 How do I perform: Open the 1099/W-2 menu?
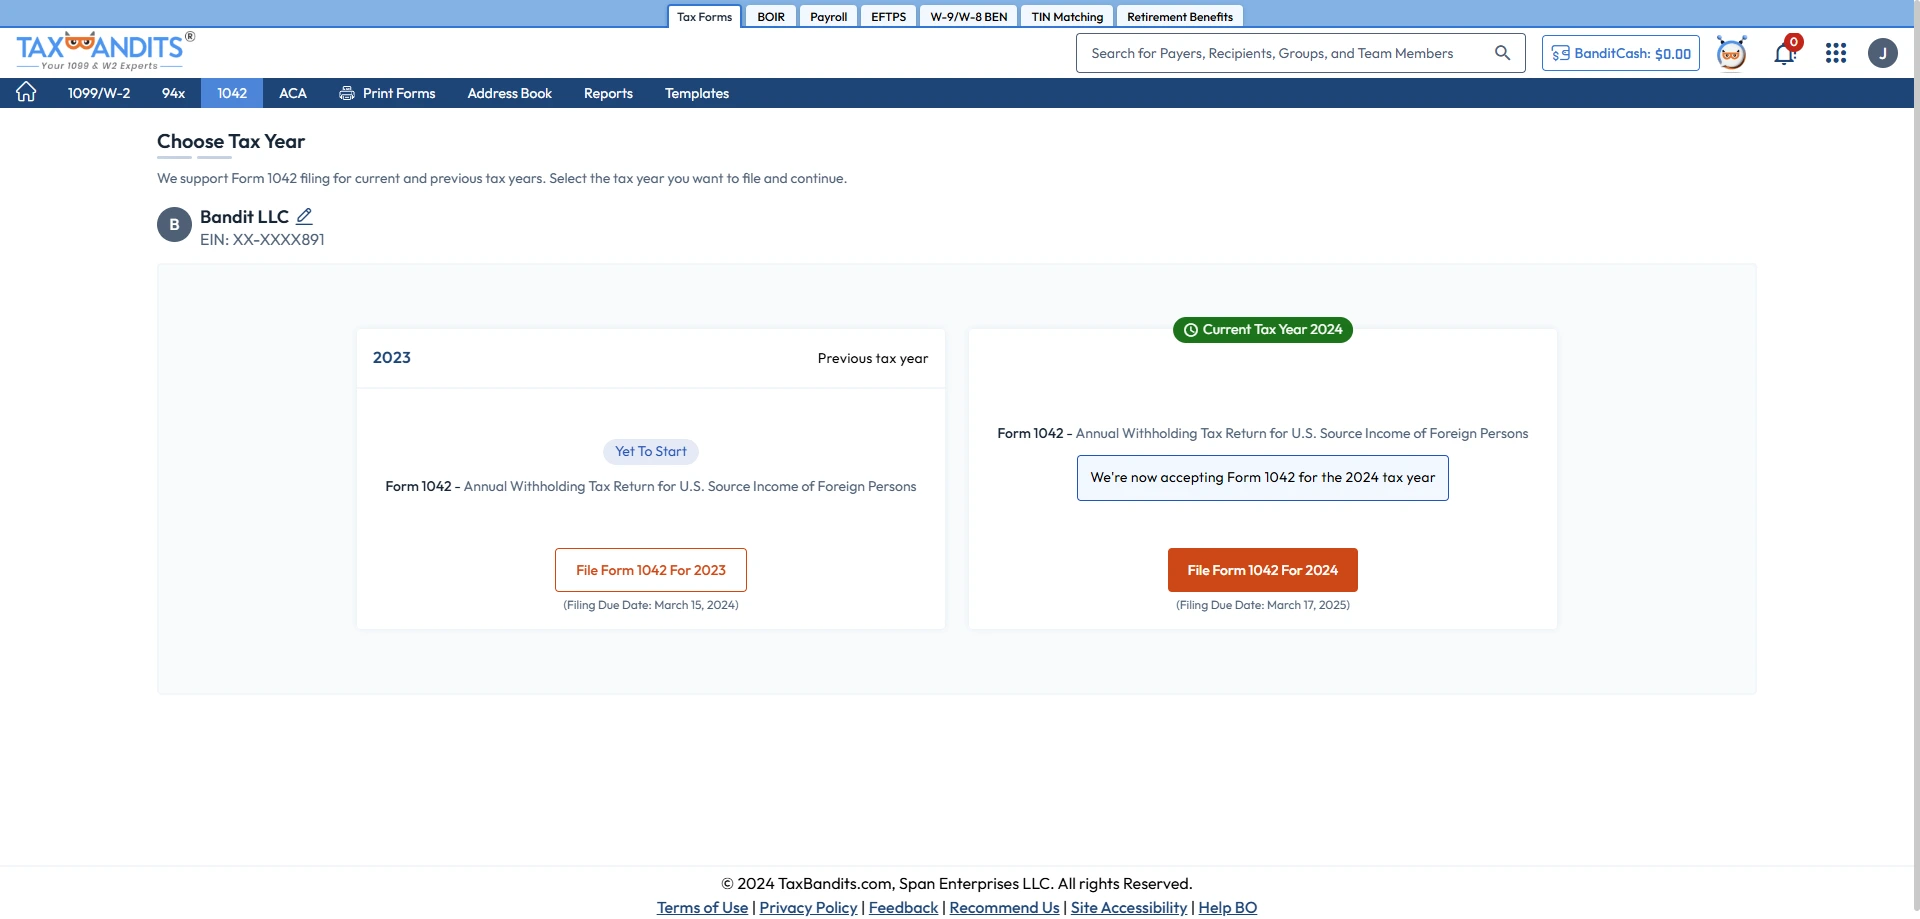click(x=99, y=93)
